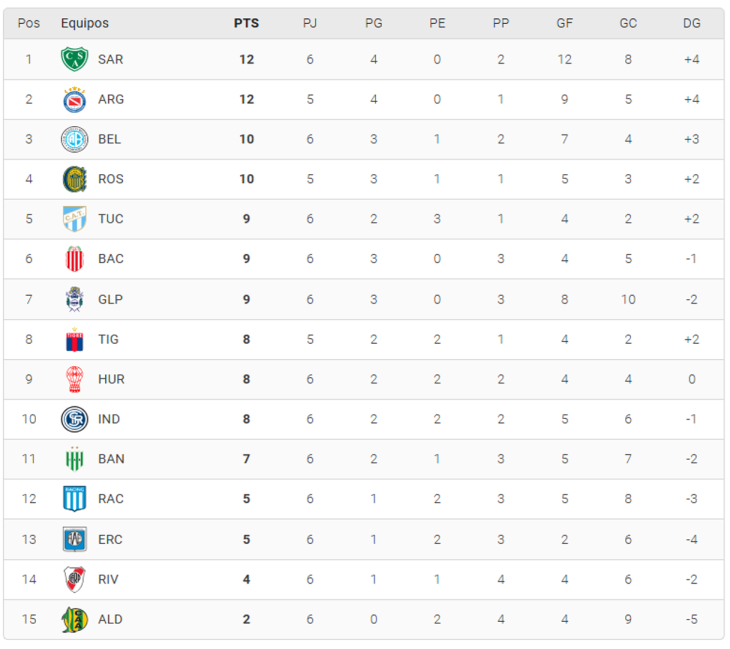Click the River Plate shield crest
Viewport: 730px width, 649px height.
point(74,579)
